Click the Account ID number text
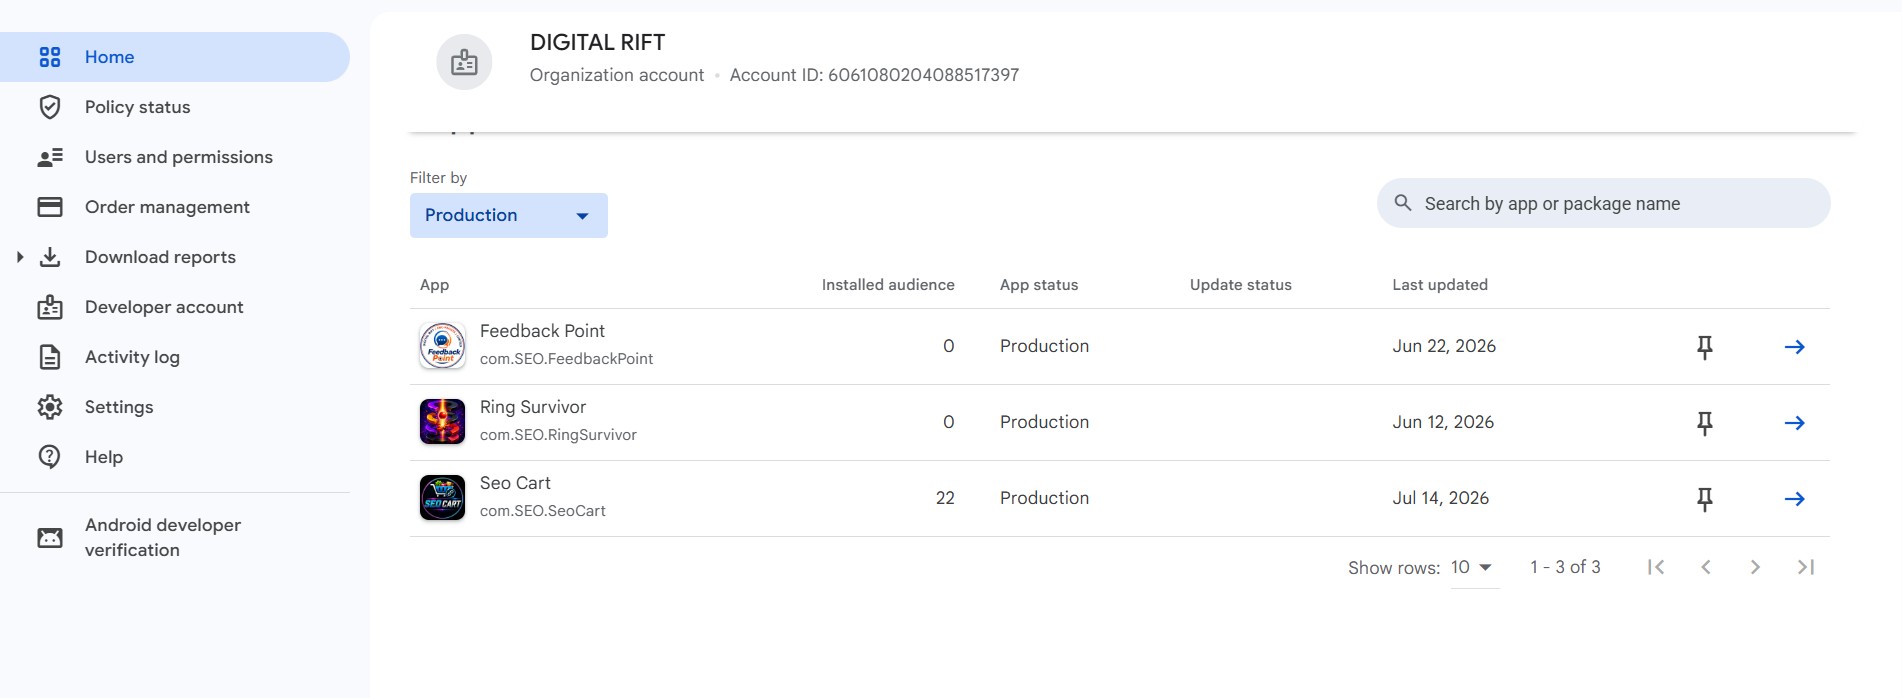1902x698 pixels. coord(923,75)
